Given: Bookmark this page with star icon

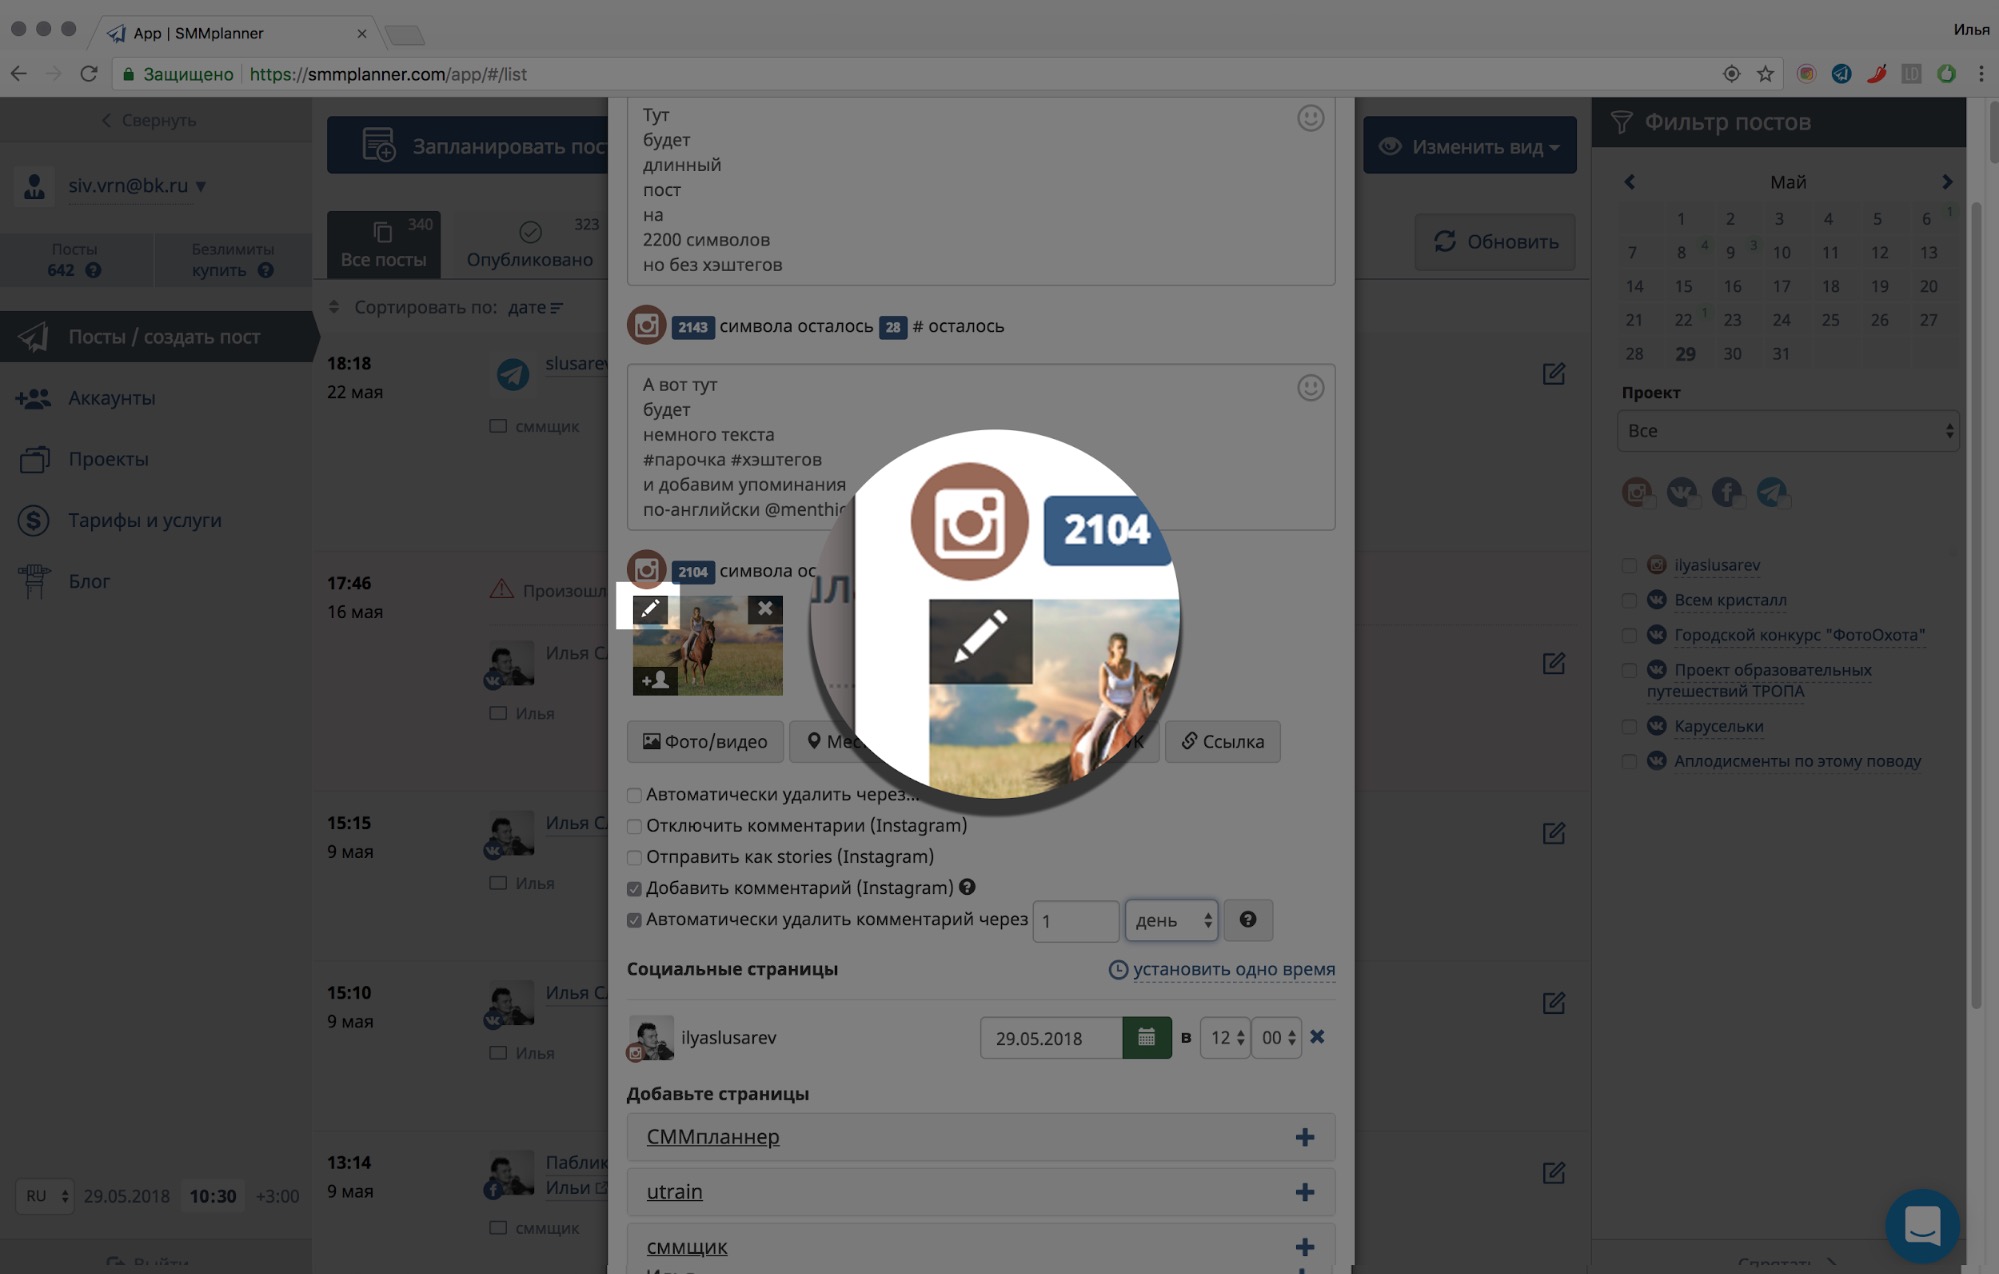Looking at the screenshot, I should coord(1765,74).
